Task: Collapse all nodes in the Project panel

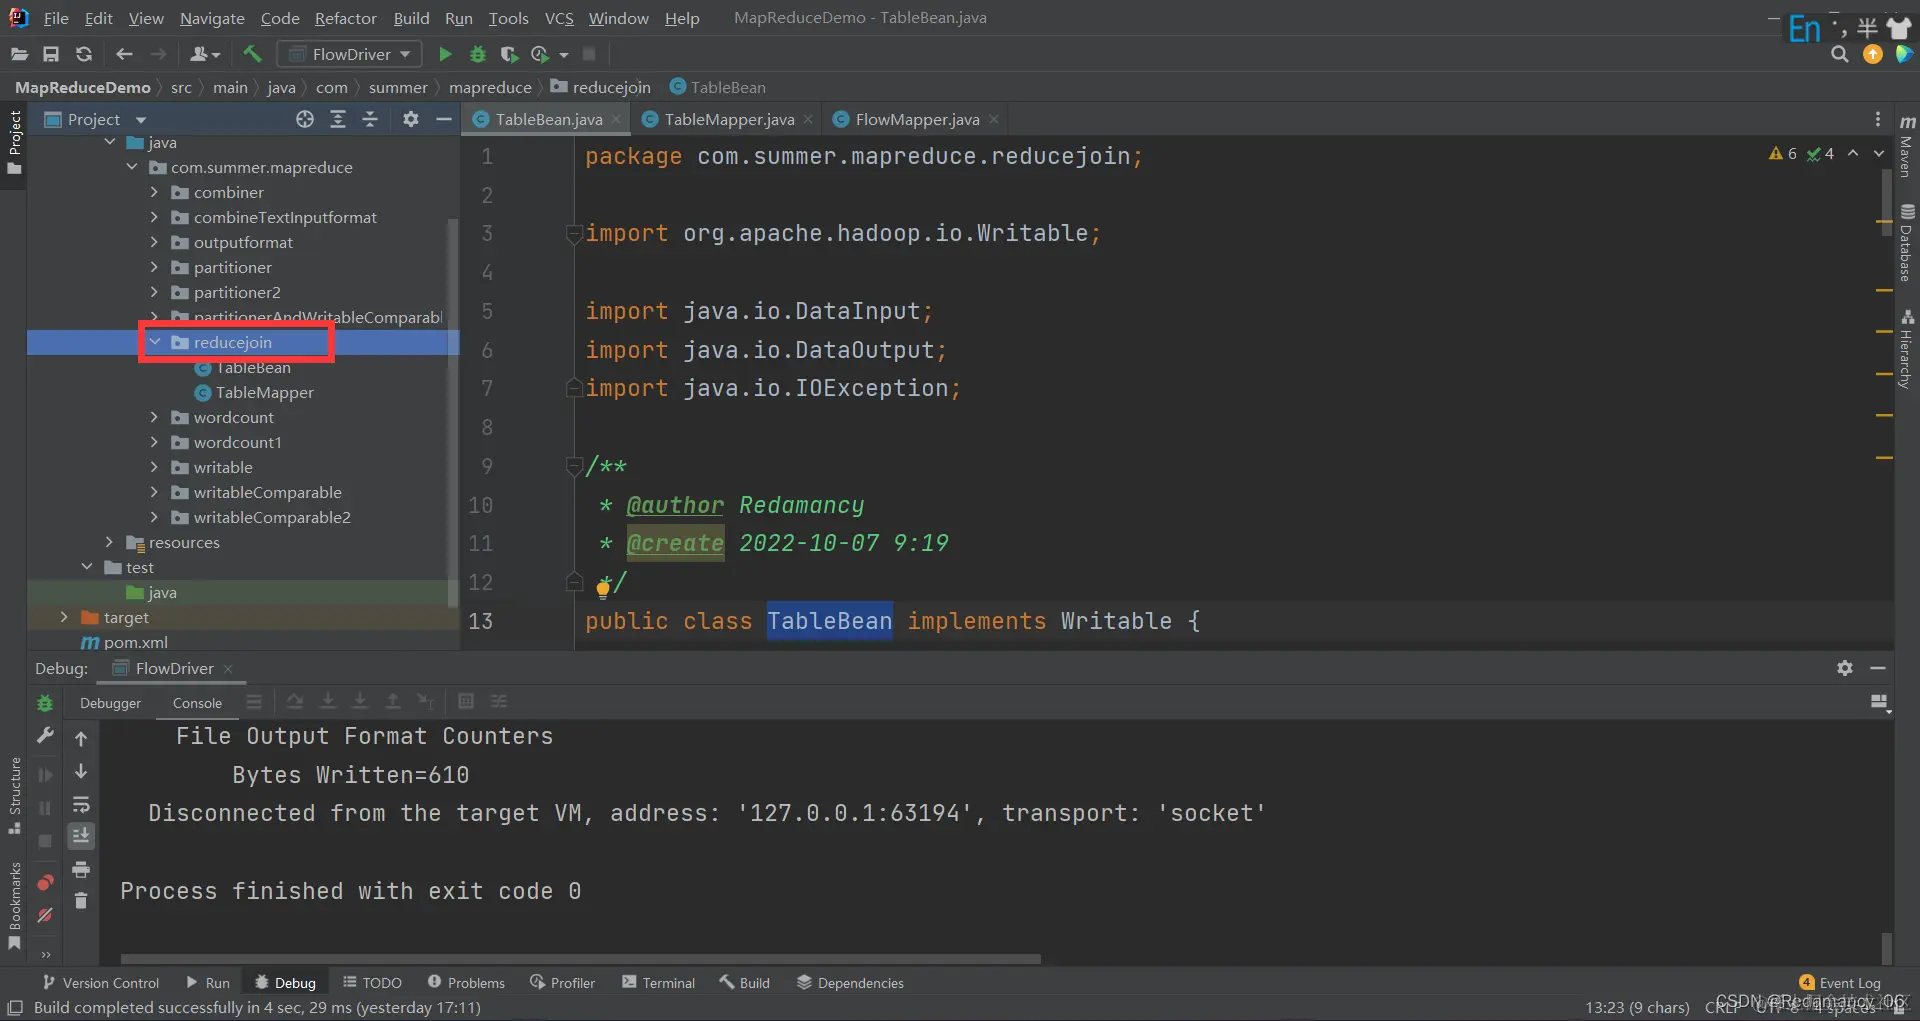Action: click(370, 119)
